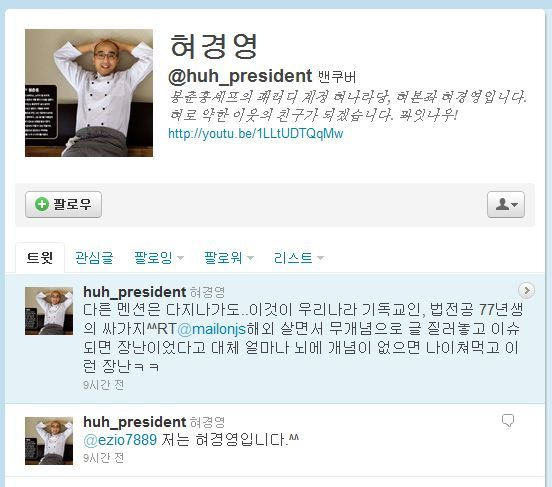Select the 트윗 tab

[x=40, y=257]
